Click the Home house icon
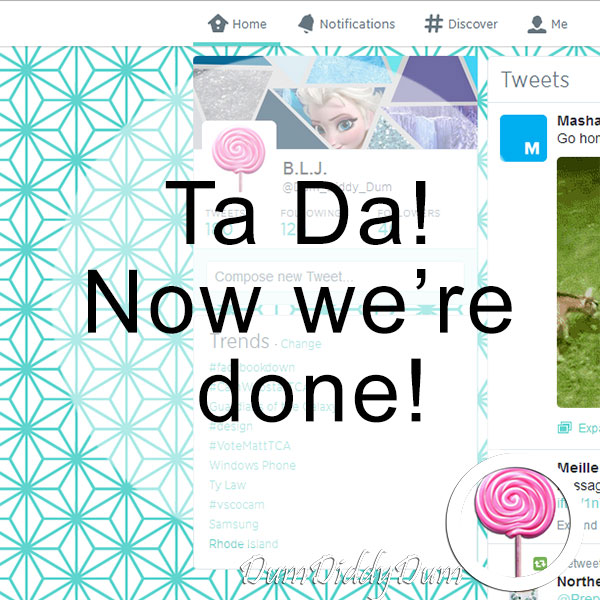600x600 pixels. [x=218, y=24]
